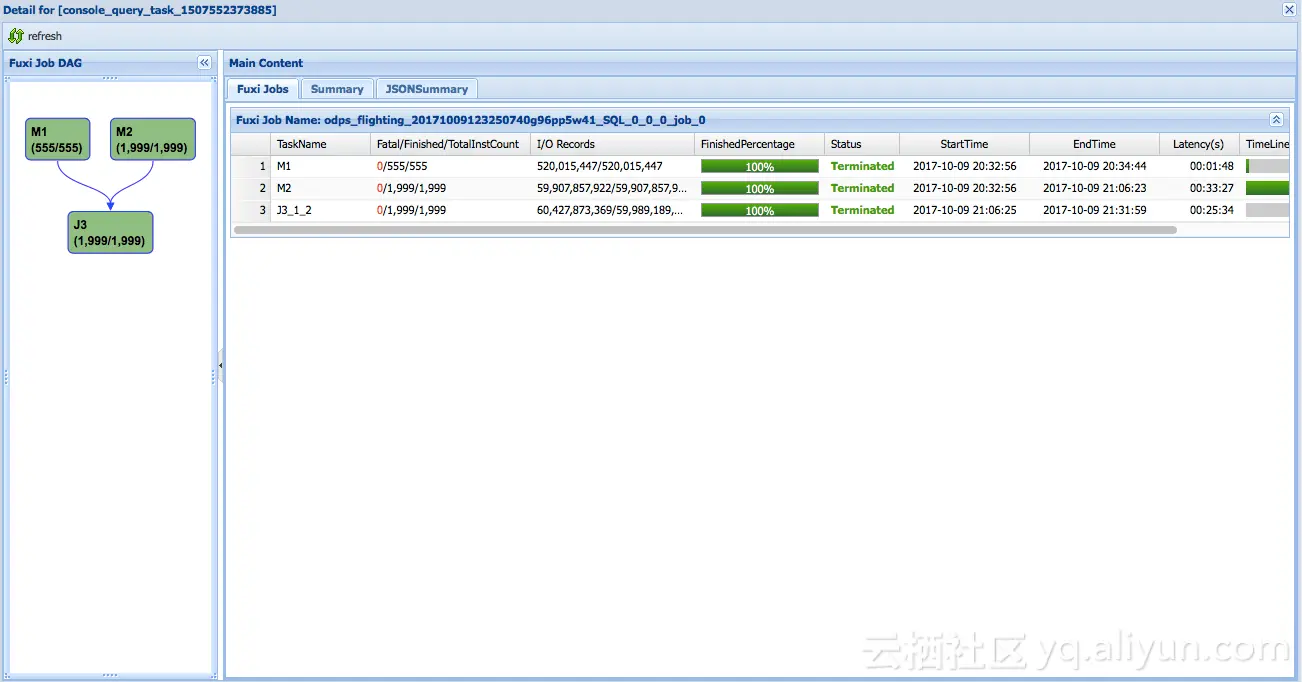Click the green refresh icon
Screen dimensions: 1302x682
(x=17, y=35)
